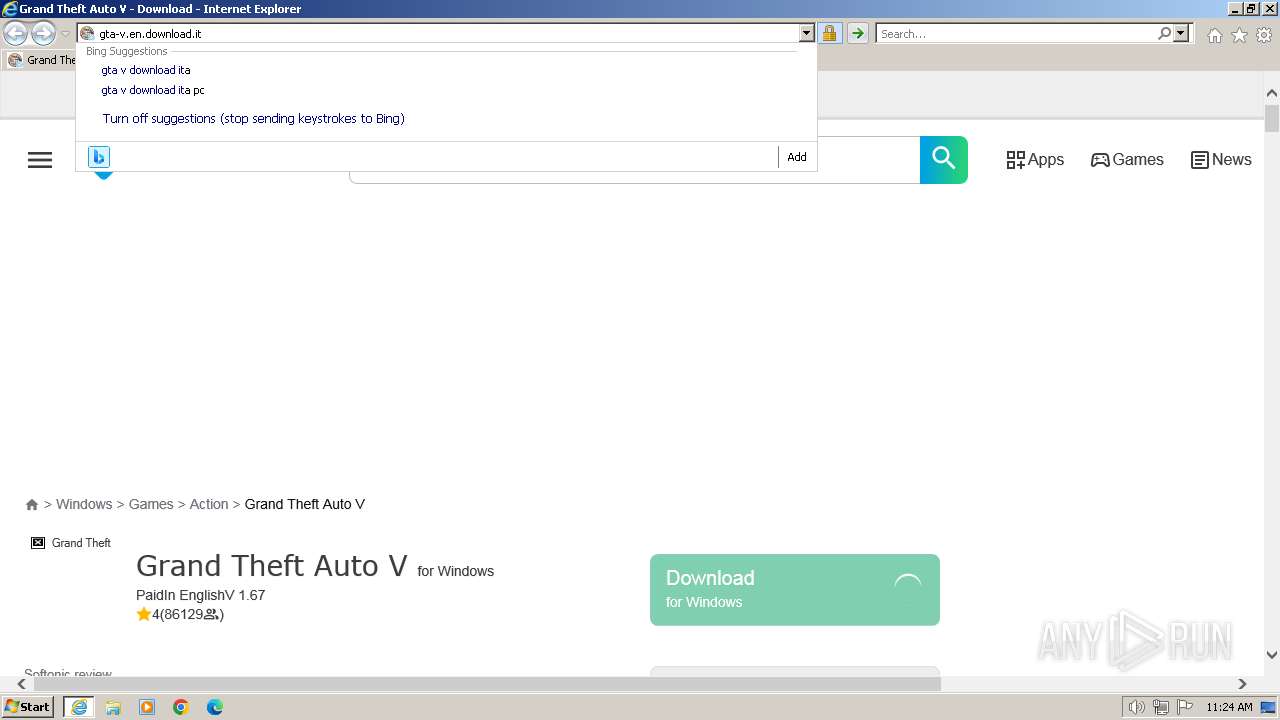Click the teal site search button
This screenshot has width=1280, height=720.
944,159
